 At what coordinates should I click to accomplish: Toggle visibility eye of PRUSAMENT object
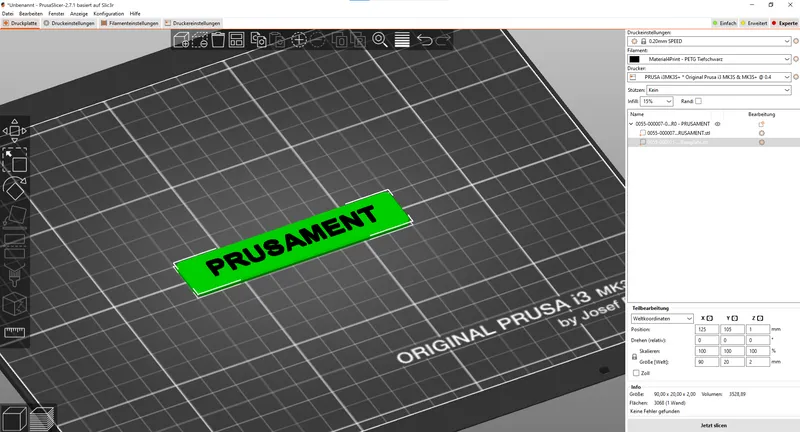[x=717, y=124]
